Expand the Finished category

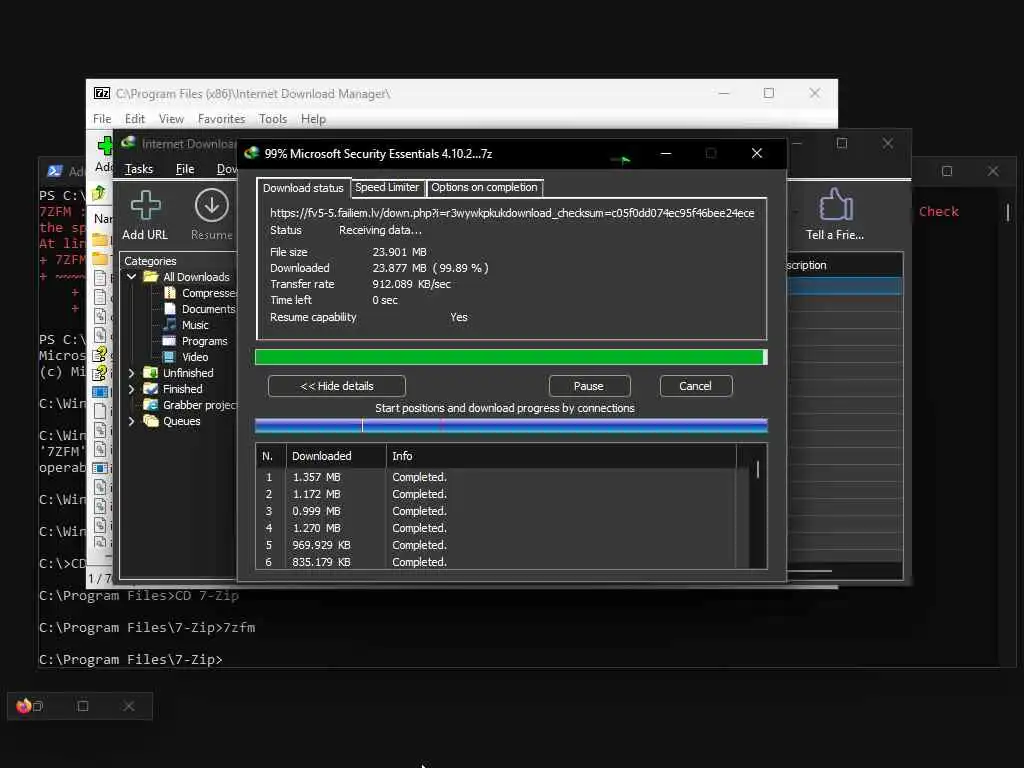(131, 389)
